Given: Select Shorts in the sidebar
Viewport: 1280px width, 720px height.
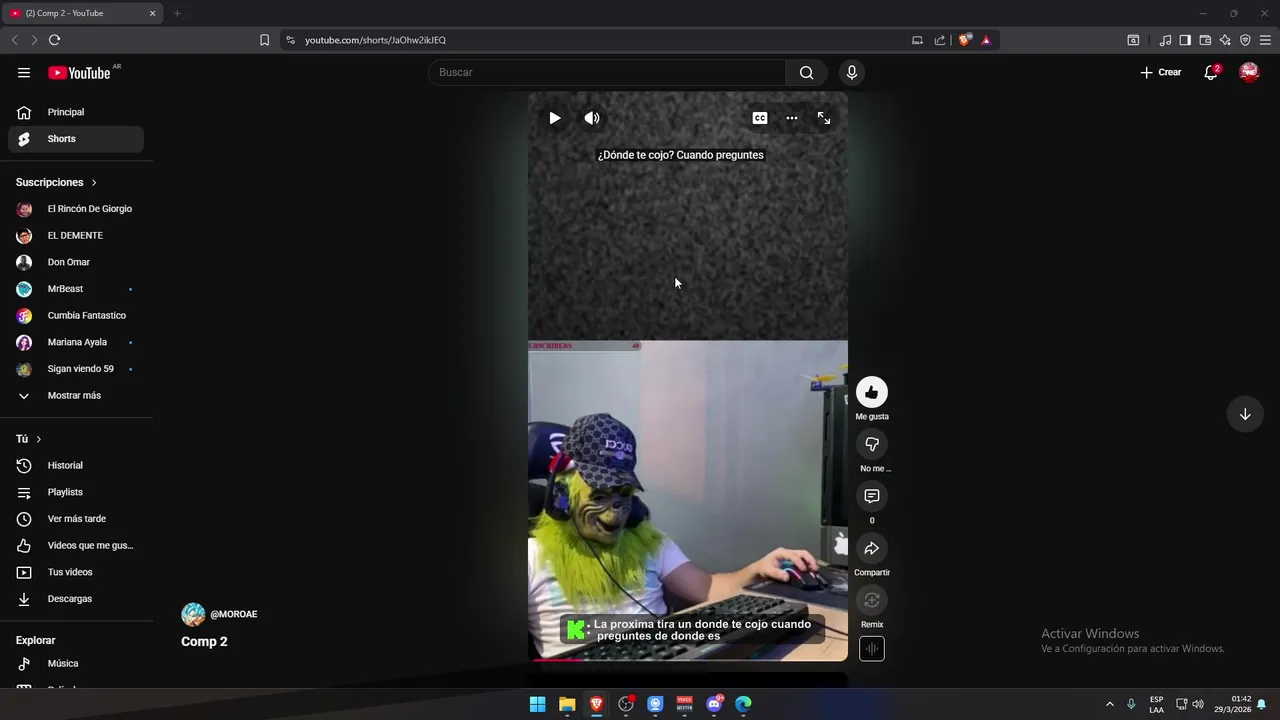Looking at the screenshot, I should 76,139.
